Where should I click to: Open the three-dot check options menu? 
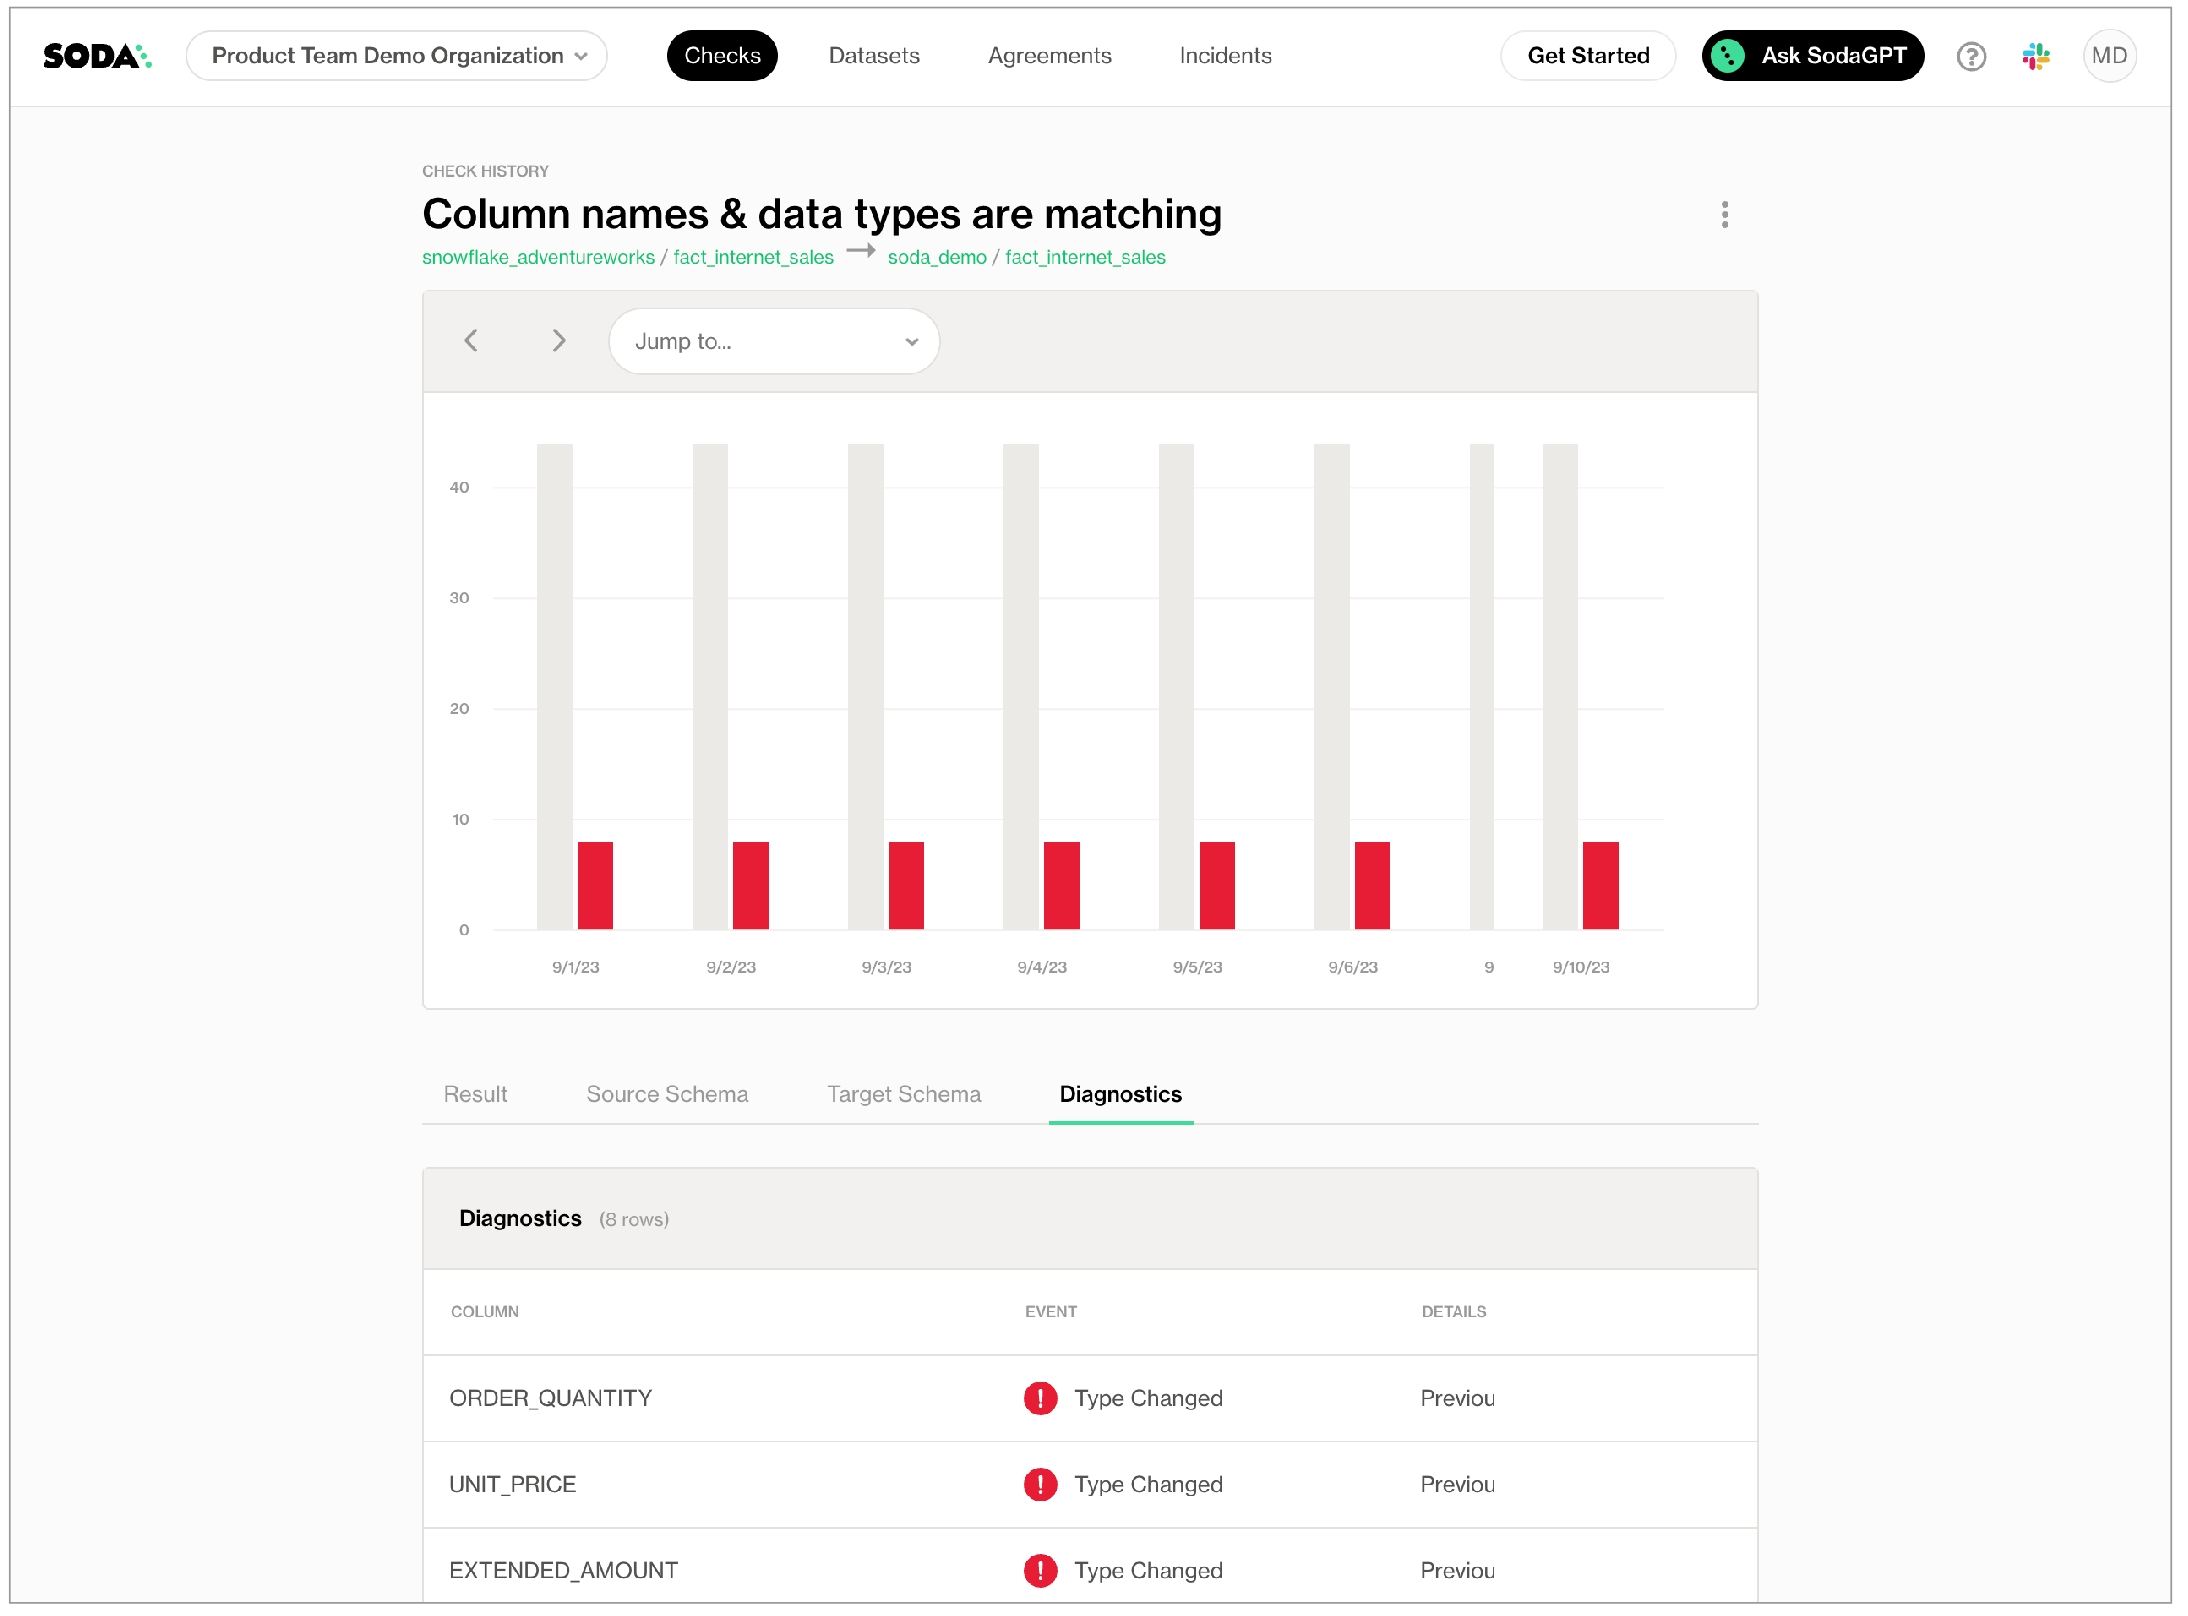click(1724, 214)
